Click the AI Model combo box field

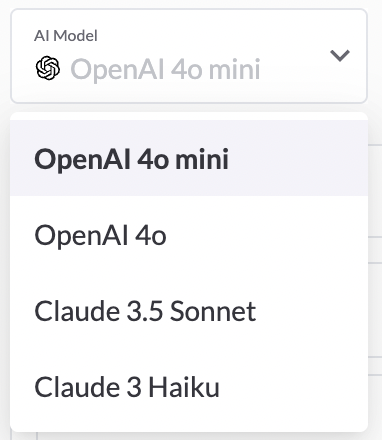189,56
